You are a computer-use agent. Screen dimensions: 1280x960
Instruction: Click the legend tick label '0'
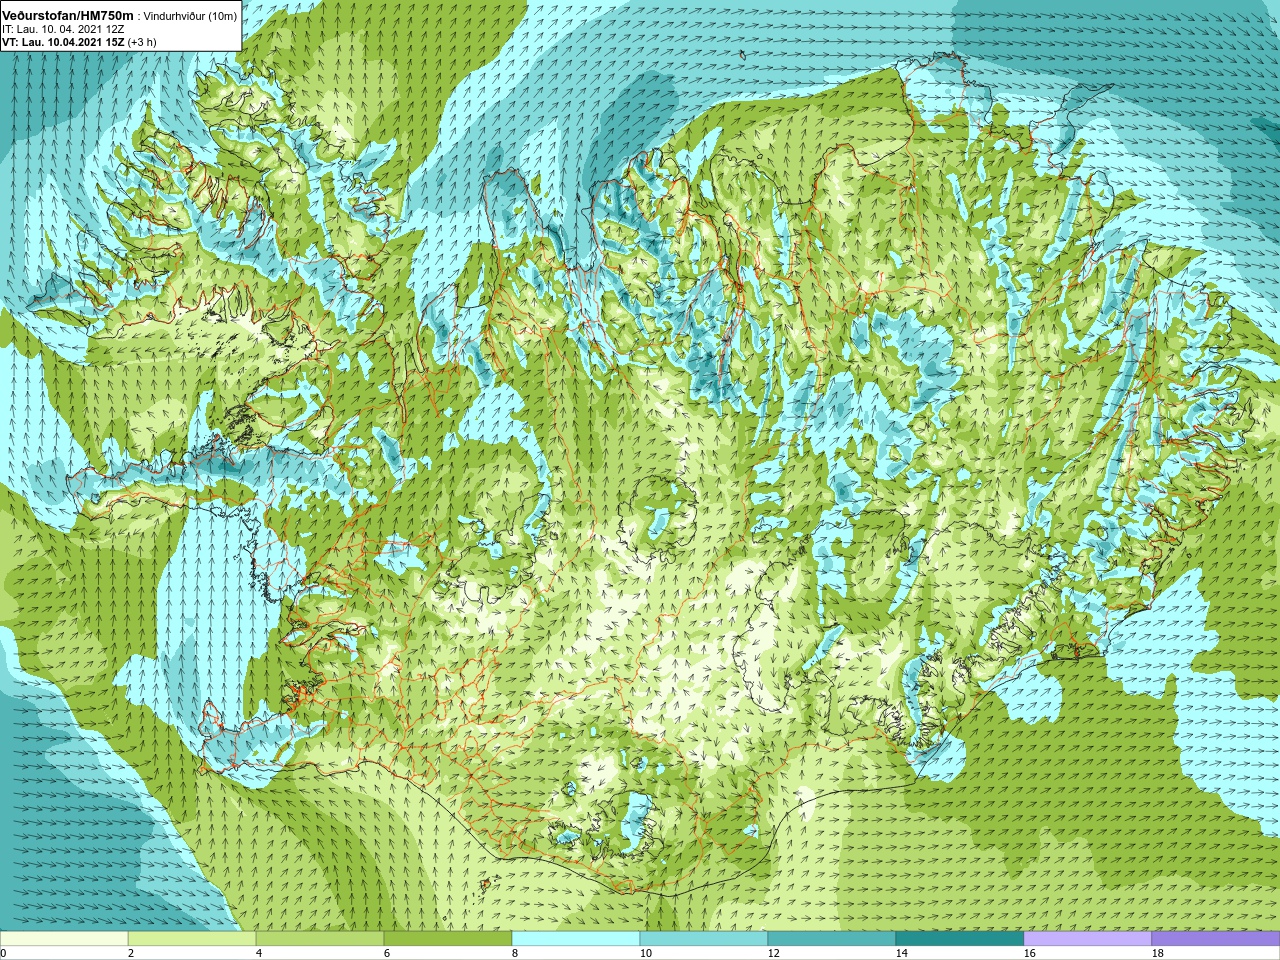click(x=3, y=953)
